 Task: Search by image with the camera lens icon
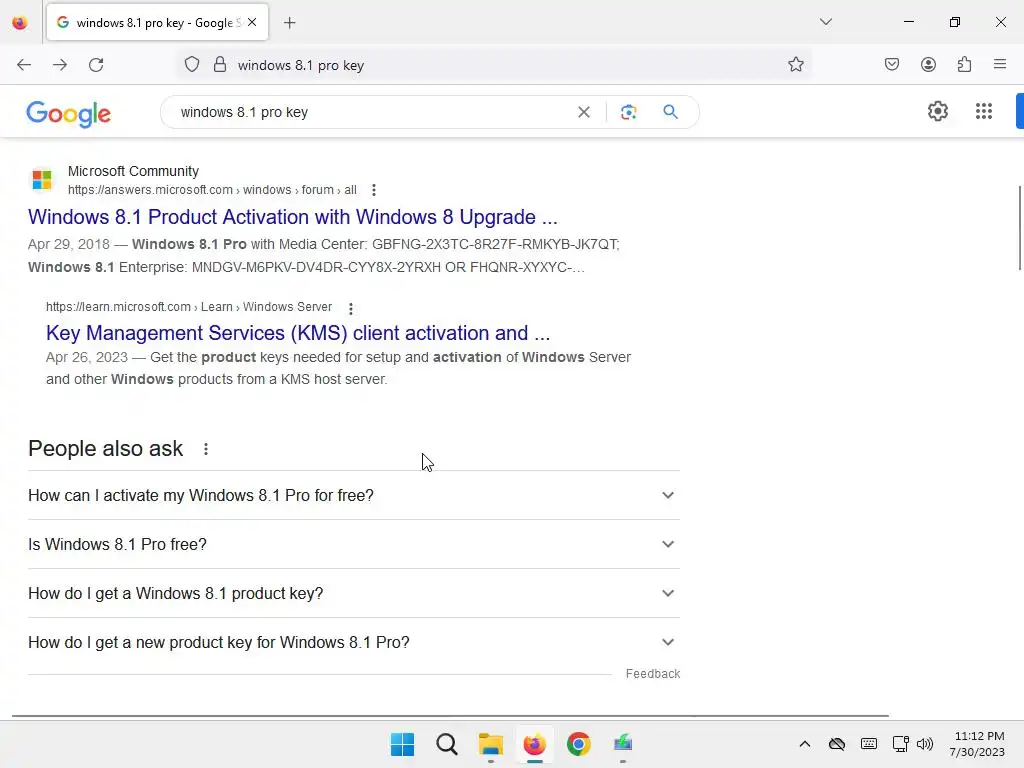[x=628, y=112]
